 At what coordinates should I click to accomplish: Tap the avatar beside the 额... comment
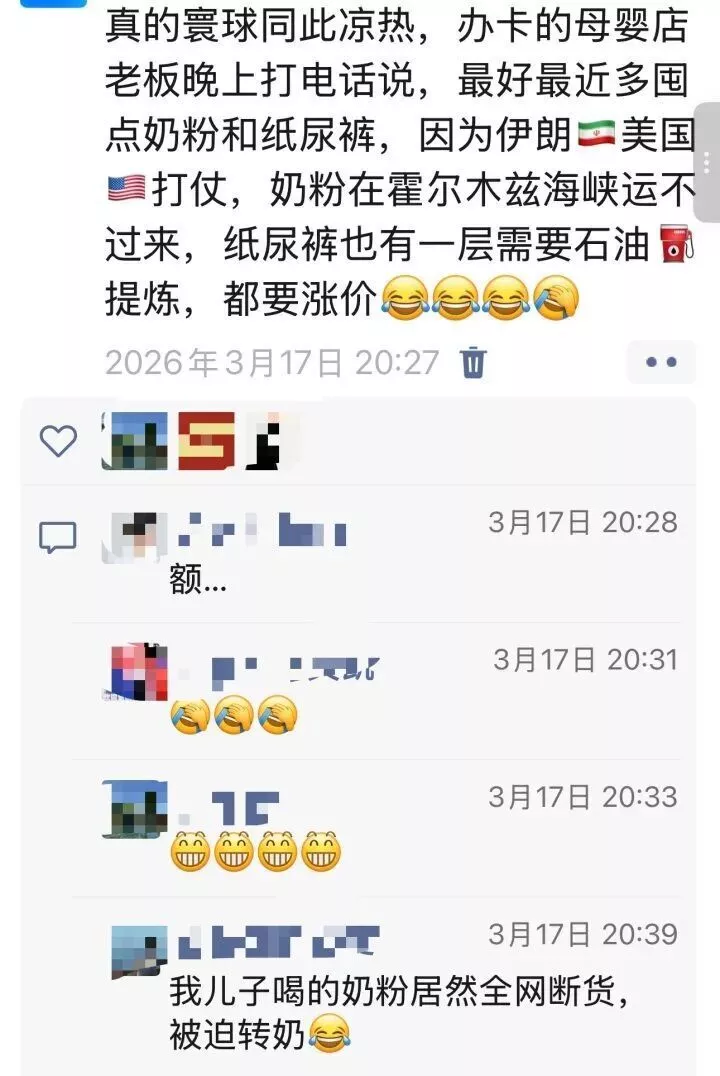(x=135, y=537)
